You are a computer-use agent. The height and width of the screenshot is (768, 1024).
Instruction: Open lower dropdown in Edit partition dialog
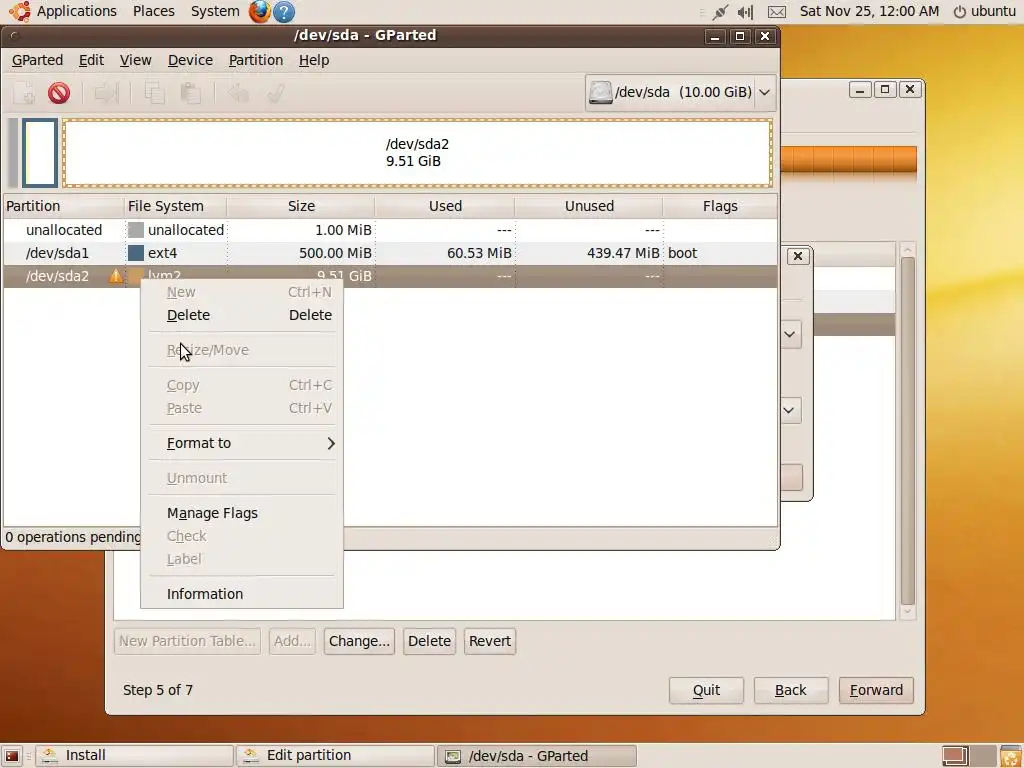pos(789,410)
